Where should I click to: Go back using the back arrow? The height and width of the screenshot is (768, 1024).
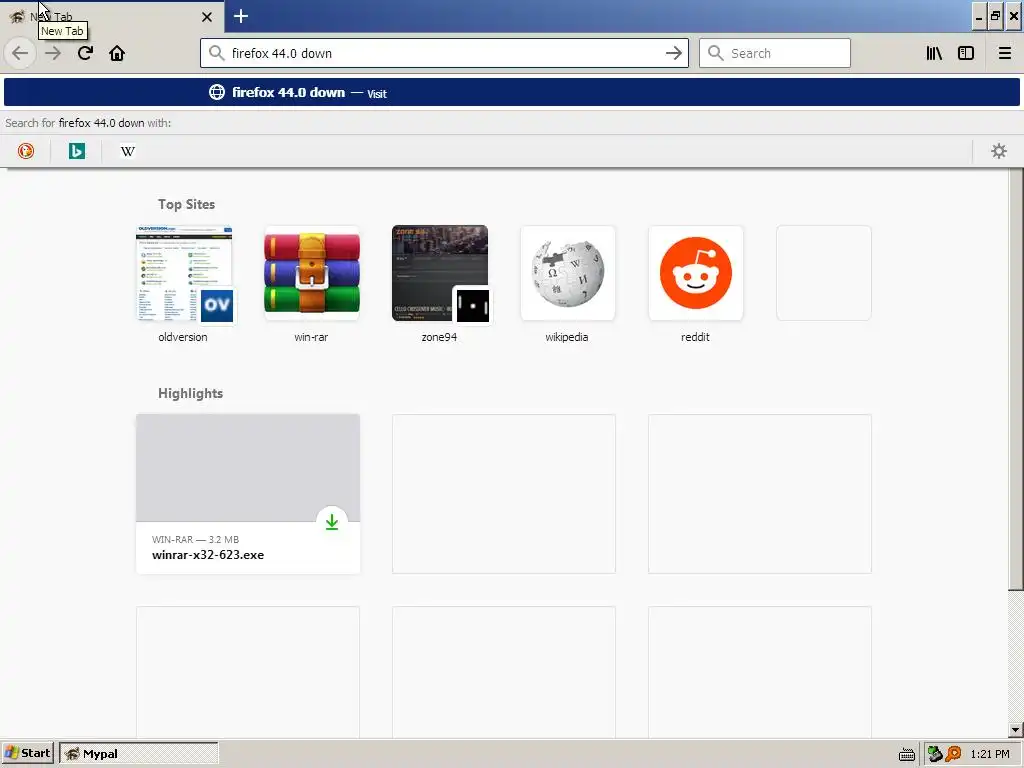[20, 53]
